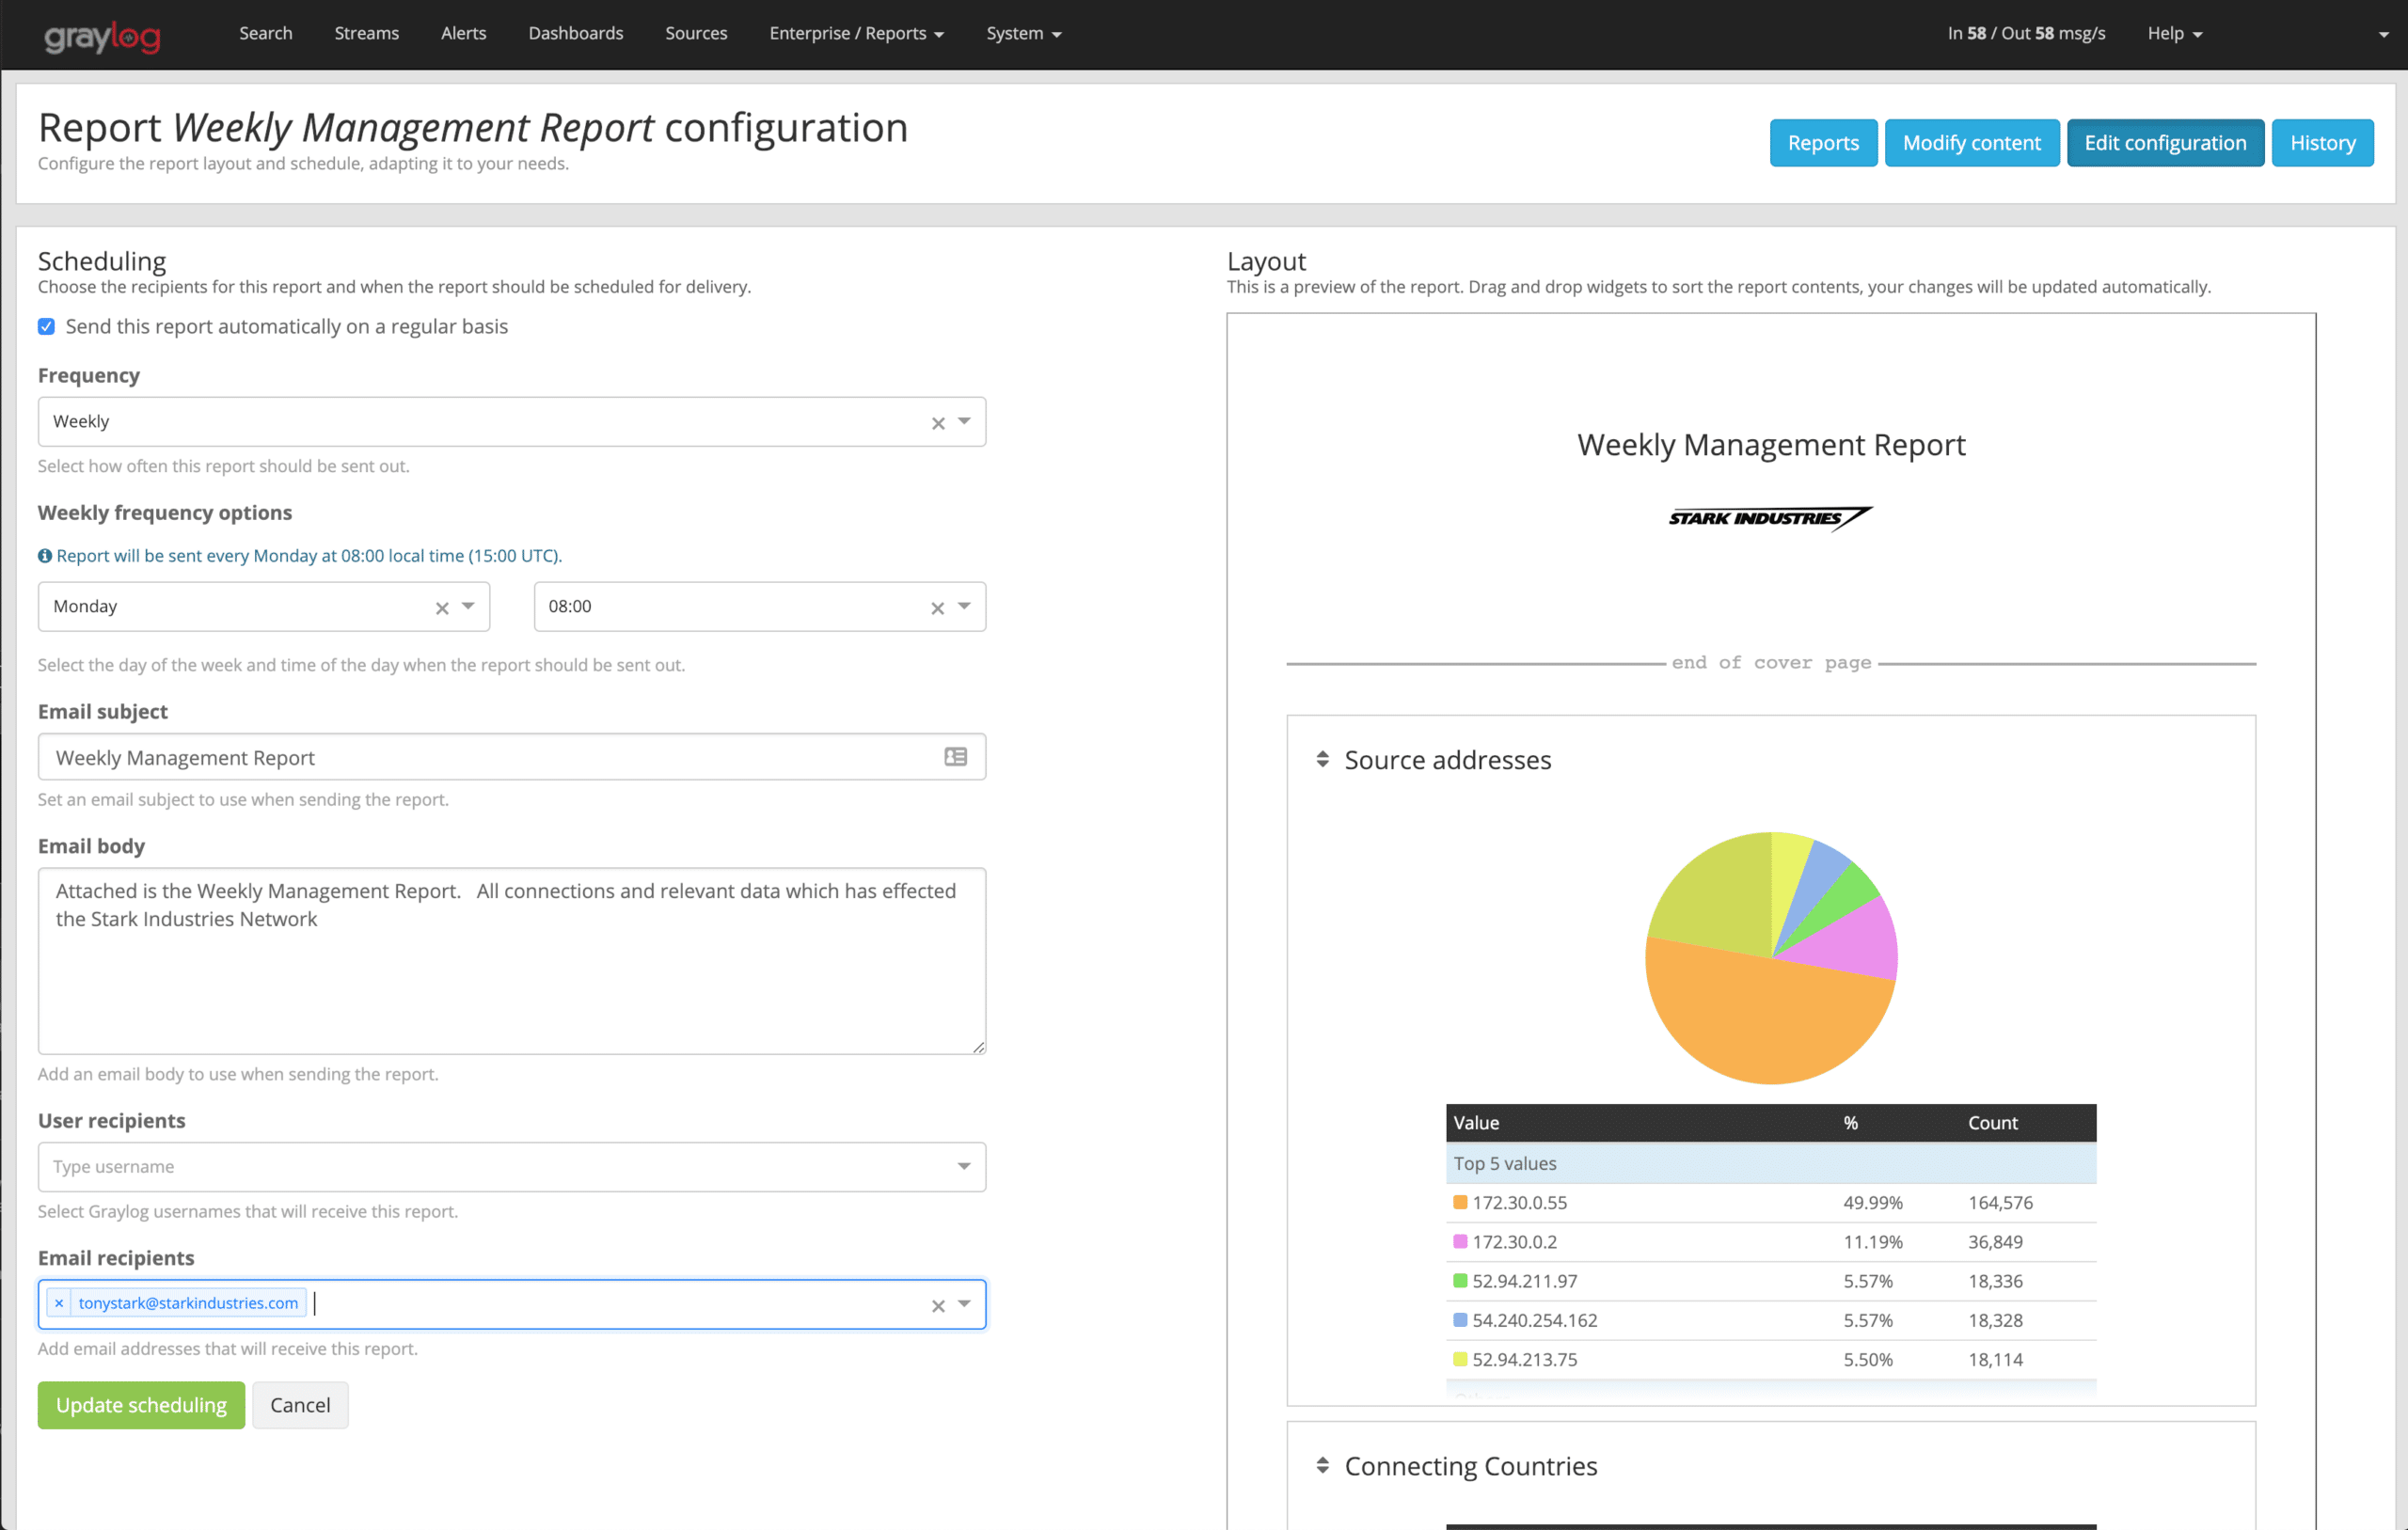Click the email subject field card icon
Image resolution: width=2408 pixels, height=1530 pixels.
coord(955,757)
